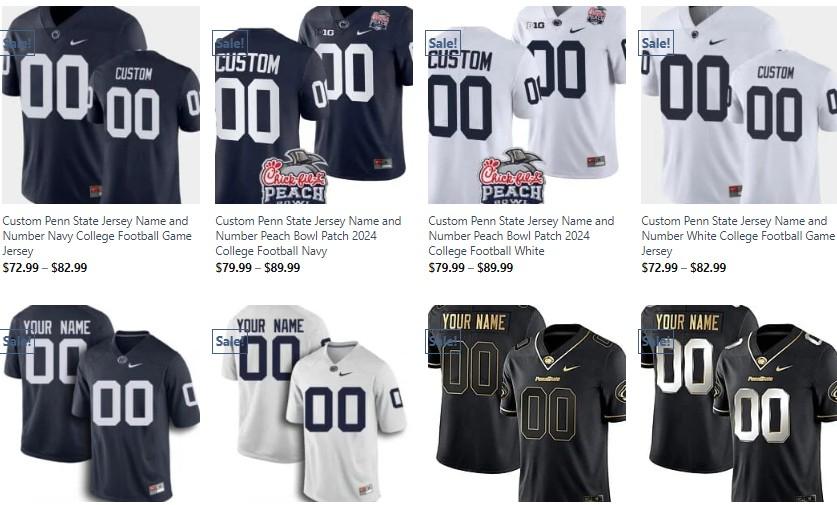Click the Sale! badge on white Peach Bowl jersey

(x=443, y=43)
